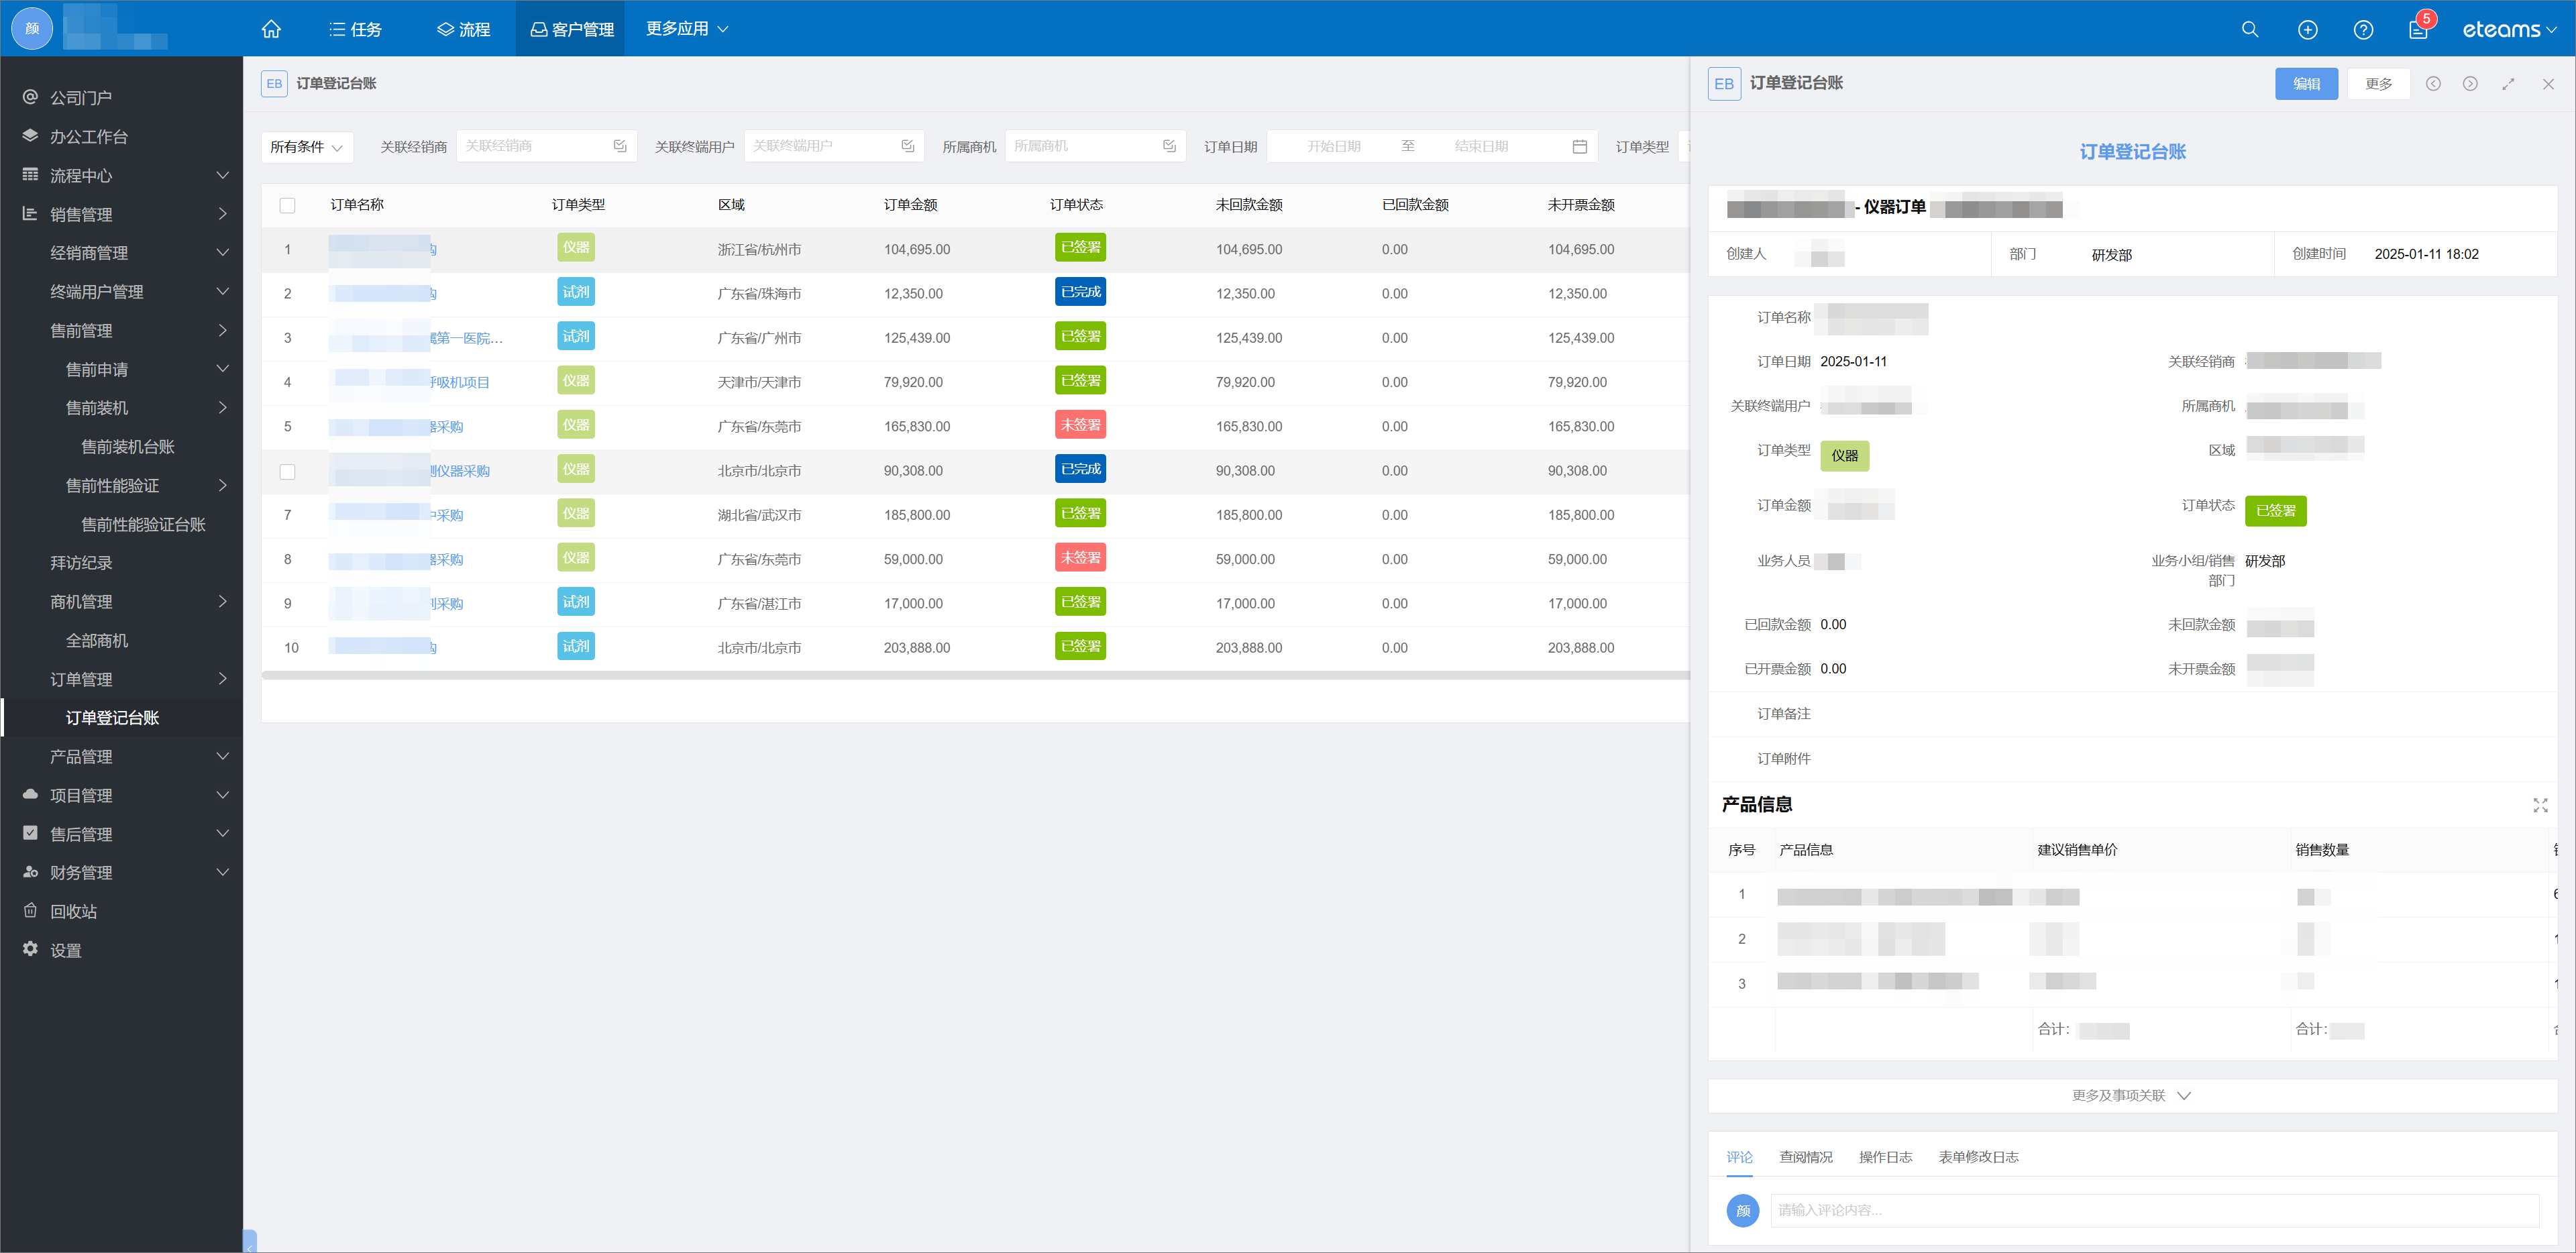Go to the home icon in top bar
The image size is (2576, 1253).
click(x=271, y=29)
